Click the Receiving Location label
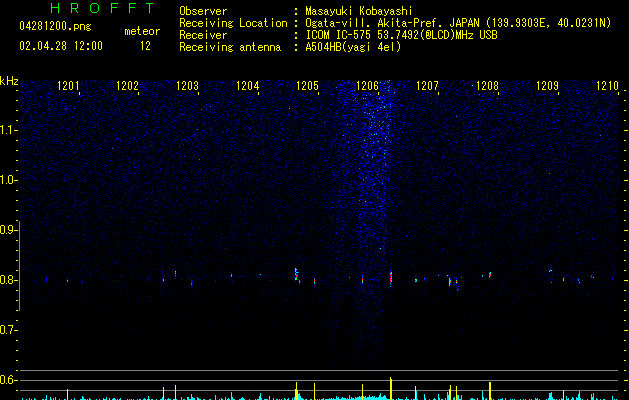The image size is (629, 400). (x=233, y=23)
